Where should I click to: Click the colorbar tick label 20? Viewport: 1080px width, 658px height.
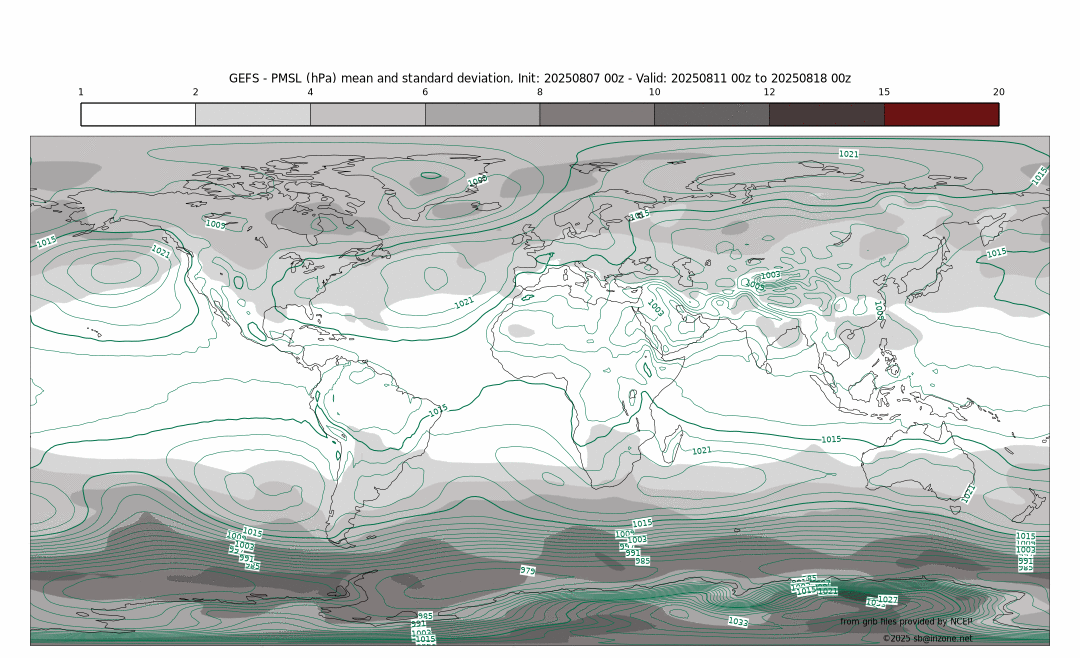(998, 92)
